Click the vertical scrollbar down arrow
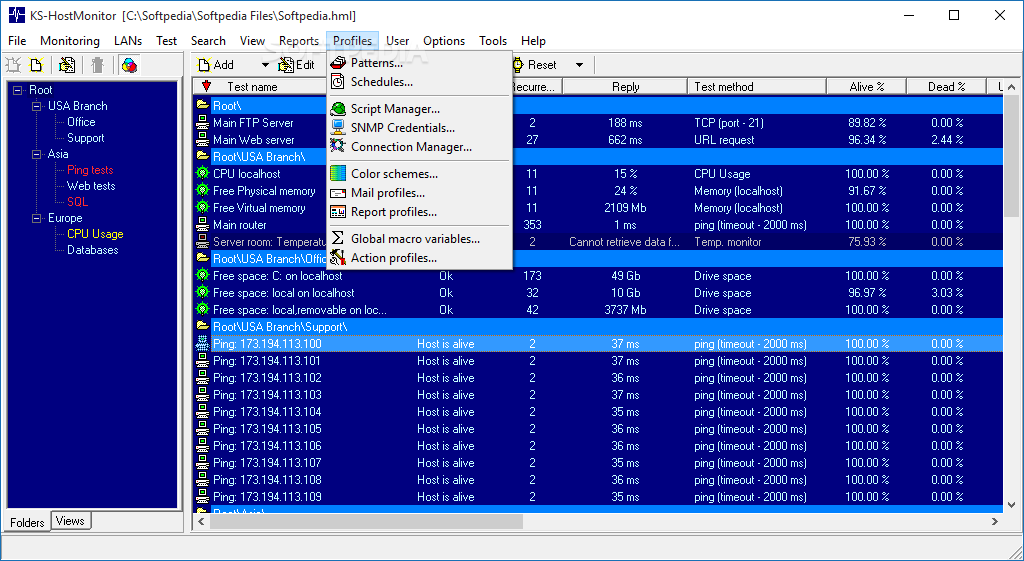 [1011, 505]
